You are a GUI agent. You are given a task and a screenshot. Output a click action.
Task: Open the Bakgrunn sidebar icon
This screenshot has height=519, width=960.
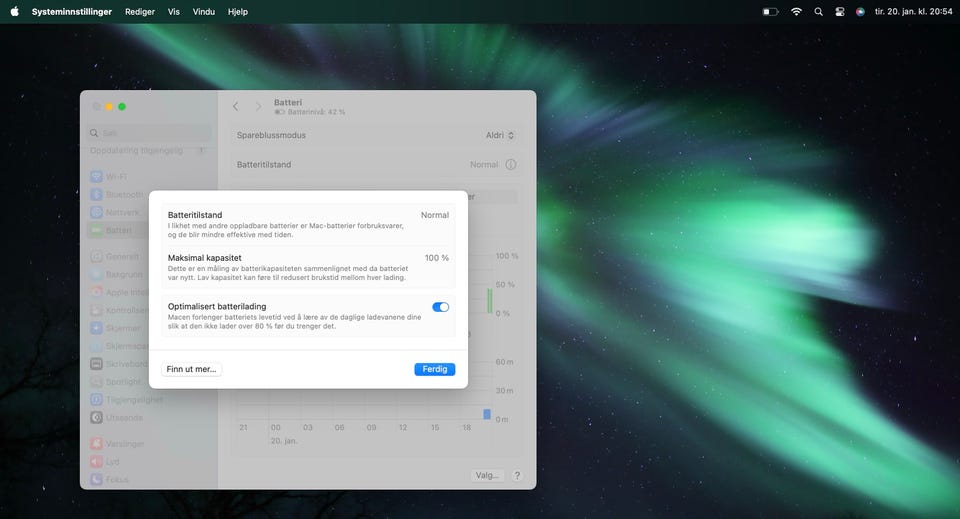pos(96,274)
